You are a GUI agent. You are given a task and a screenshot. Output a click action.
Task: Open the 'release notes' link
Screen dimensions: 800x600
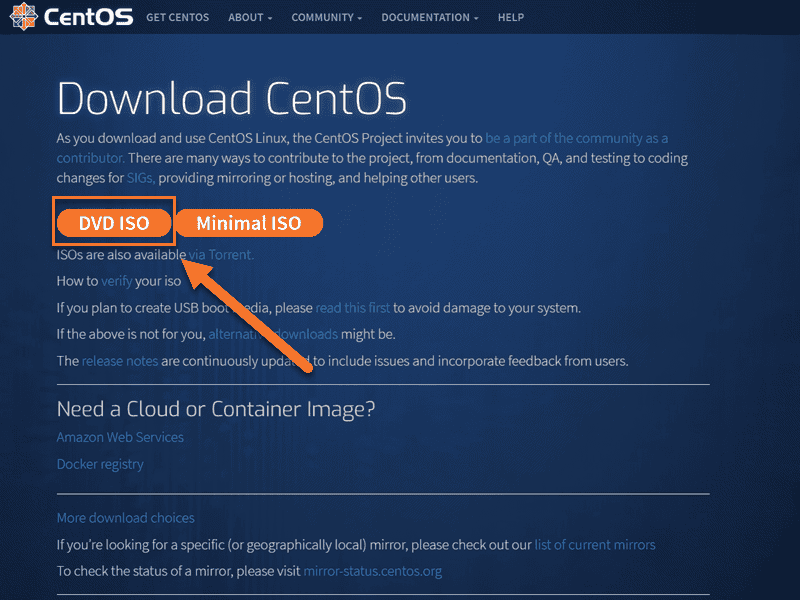coord(120,361)
